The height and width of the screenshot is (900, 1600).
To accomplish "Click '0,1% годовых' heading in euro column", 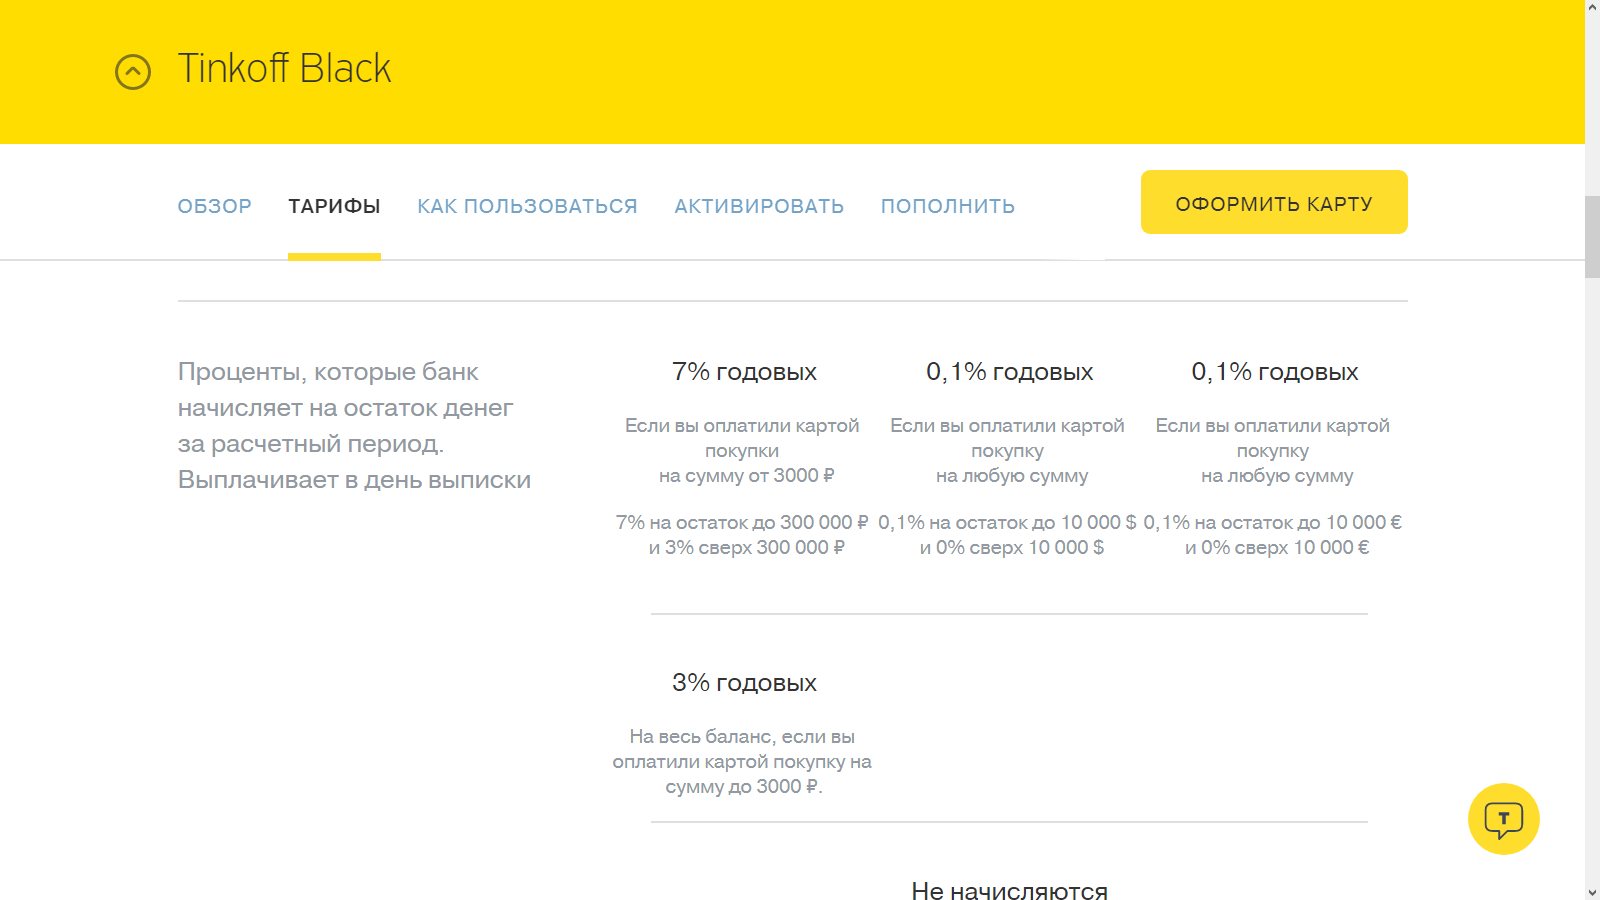I will tap(1274, 372).
